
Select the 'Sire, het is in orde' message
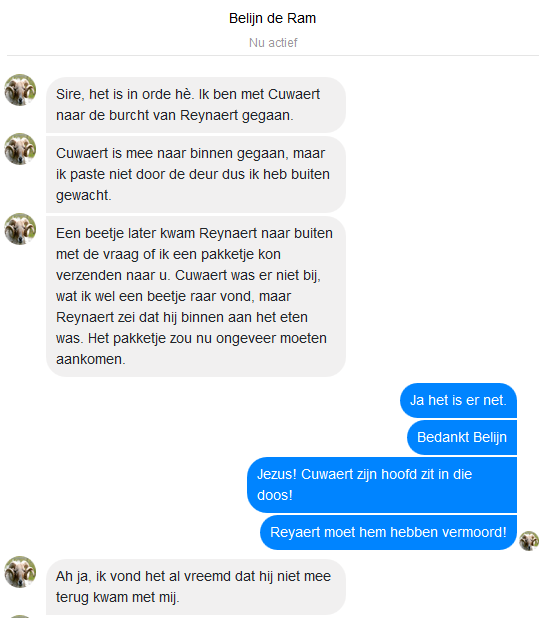[196, 105]
